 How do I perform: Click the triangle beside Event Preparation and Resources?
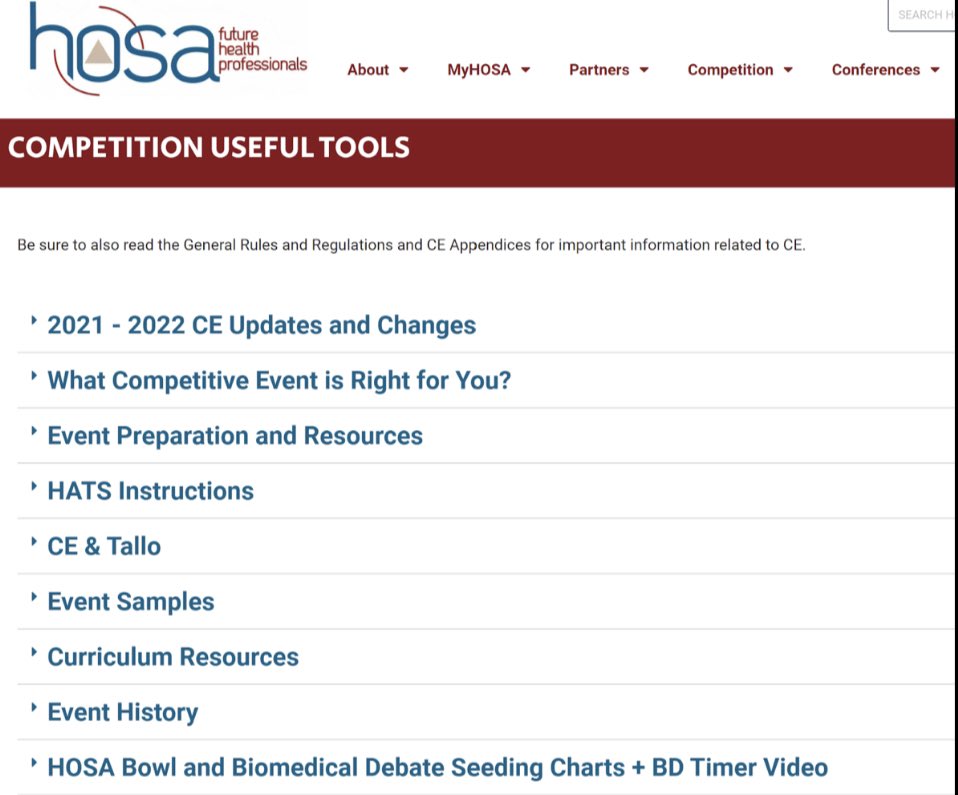(x=34, y=431)
